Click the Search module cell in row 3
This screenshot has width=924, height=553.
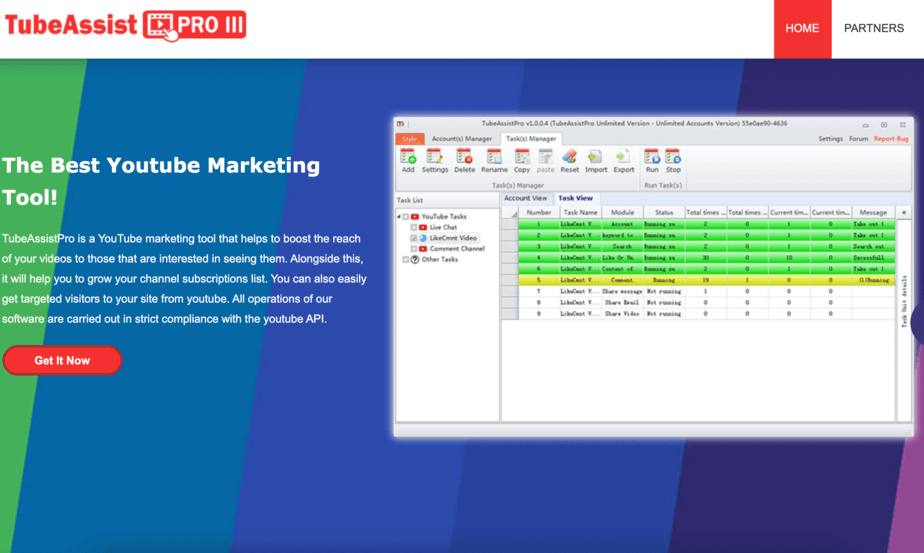coord(622,246)
